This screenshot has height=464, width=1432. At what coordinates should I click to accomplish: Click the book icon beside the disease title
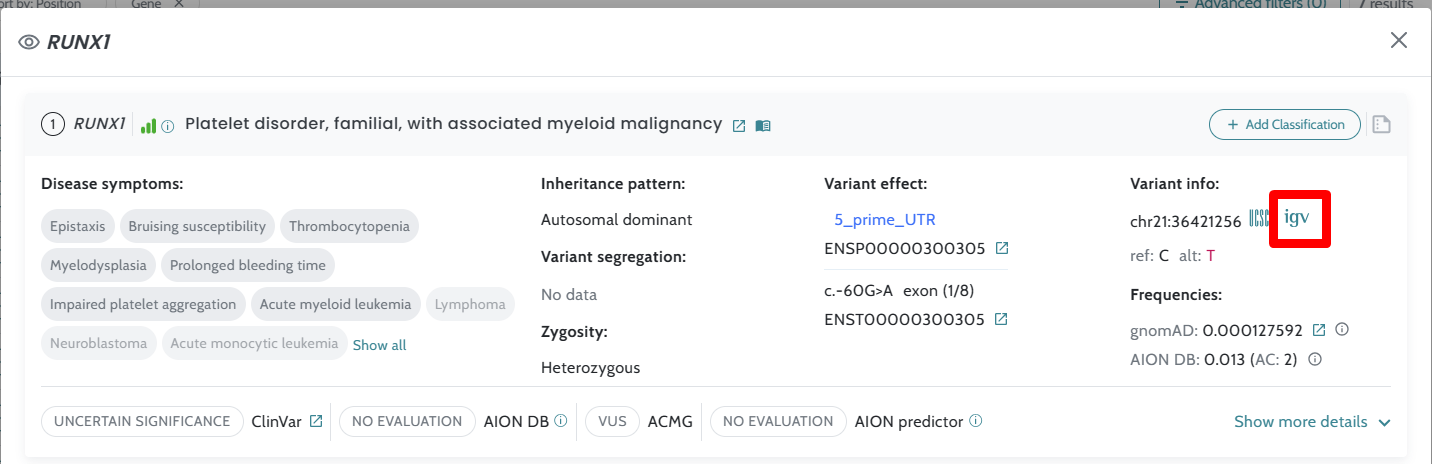[763, 126]
